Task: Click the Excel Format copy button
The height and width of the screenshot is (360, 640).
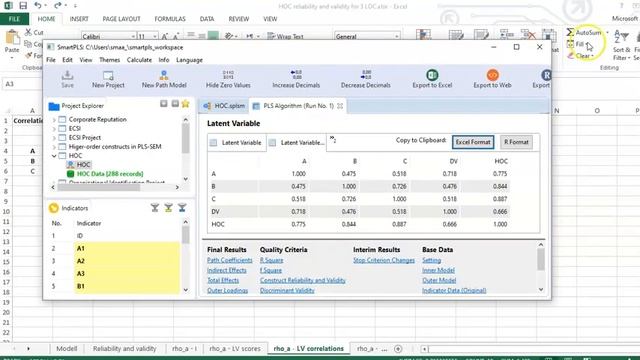Action: (x=473, y=142)
